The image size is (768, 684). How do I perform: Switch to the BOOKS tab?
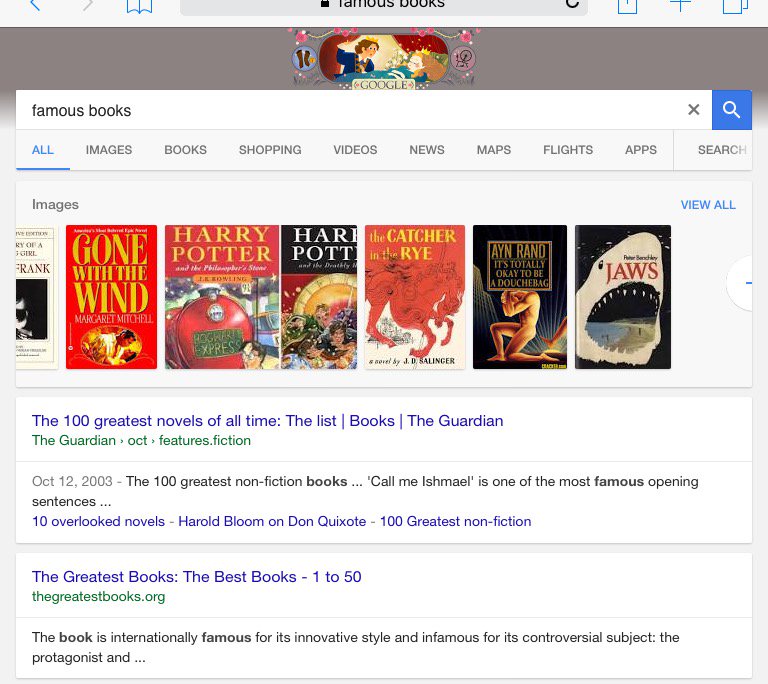pyautogui.click(x=186, y=150)
